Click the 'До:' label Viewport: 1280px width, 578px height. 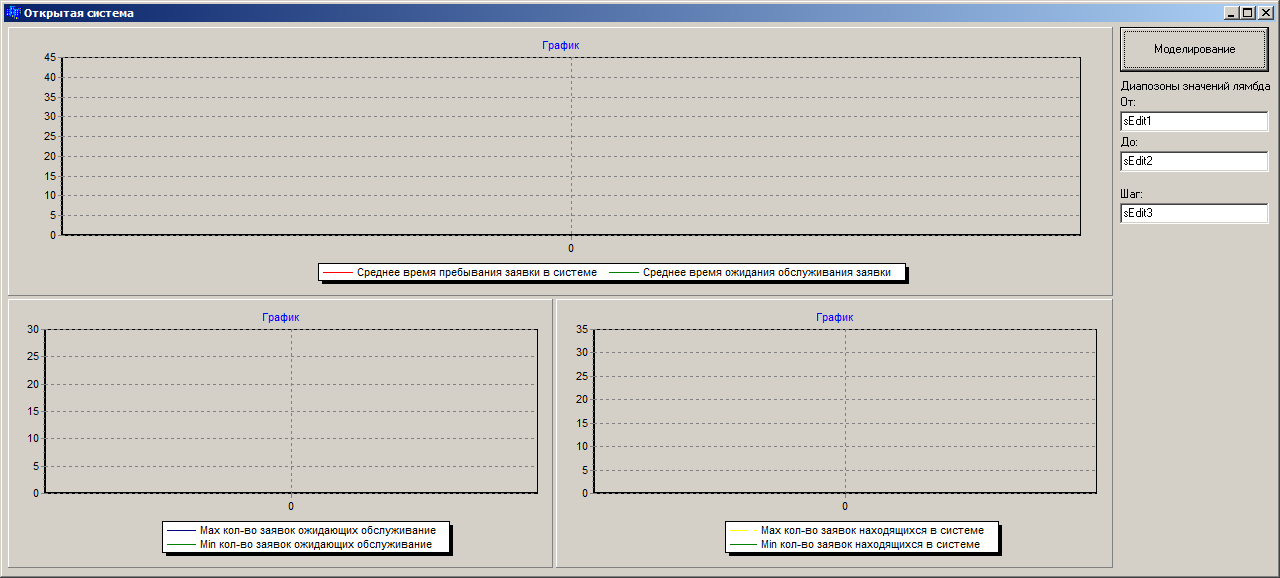click(x=1130, y=142)
